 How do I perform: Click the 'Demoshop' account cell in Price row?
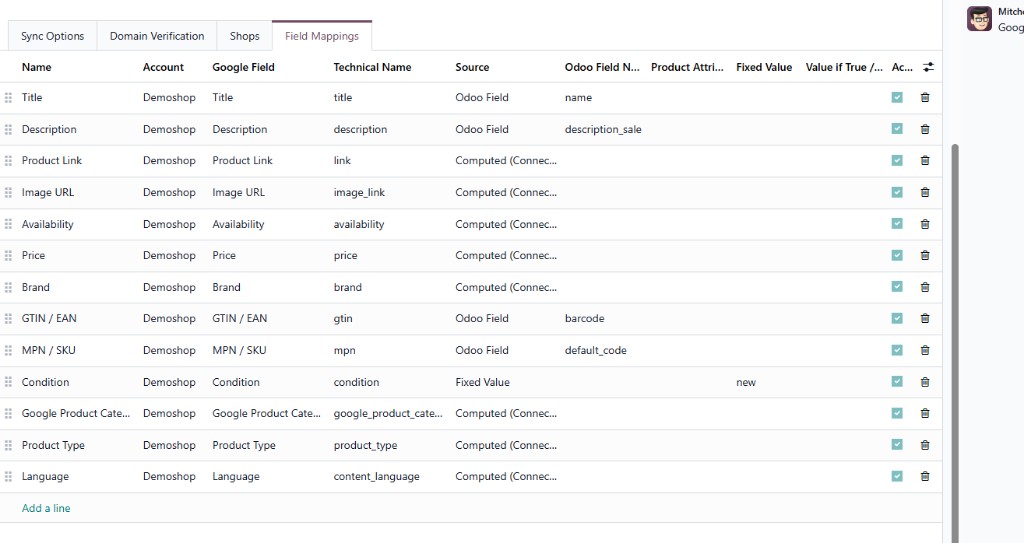pyautogui.click(x=169, y=255)
